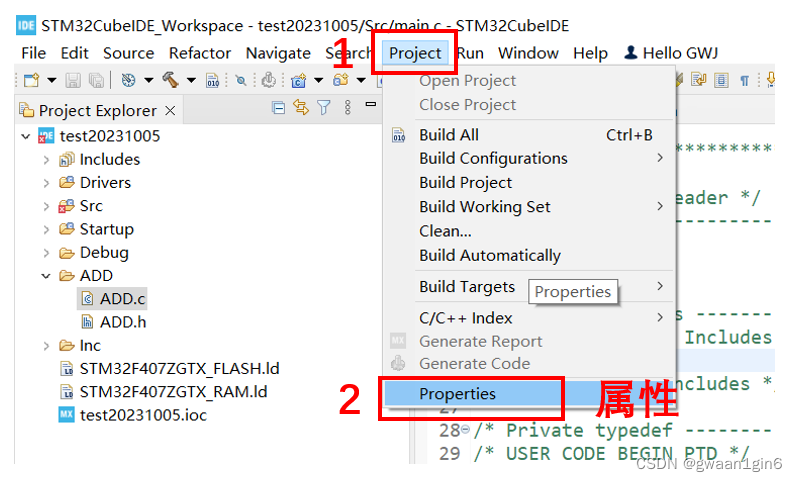Click the build configuration gauge icon
Screen dimensions: 797x482
(128, 80)
